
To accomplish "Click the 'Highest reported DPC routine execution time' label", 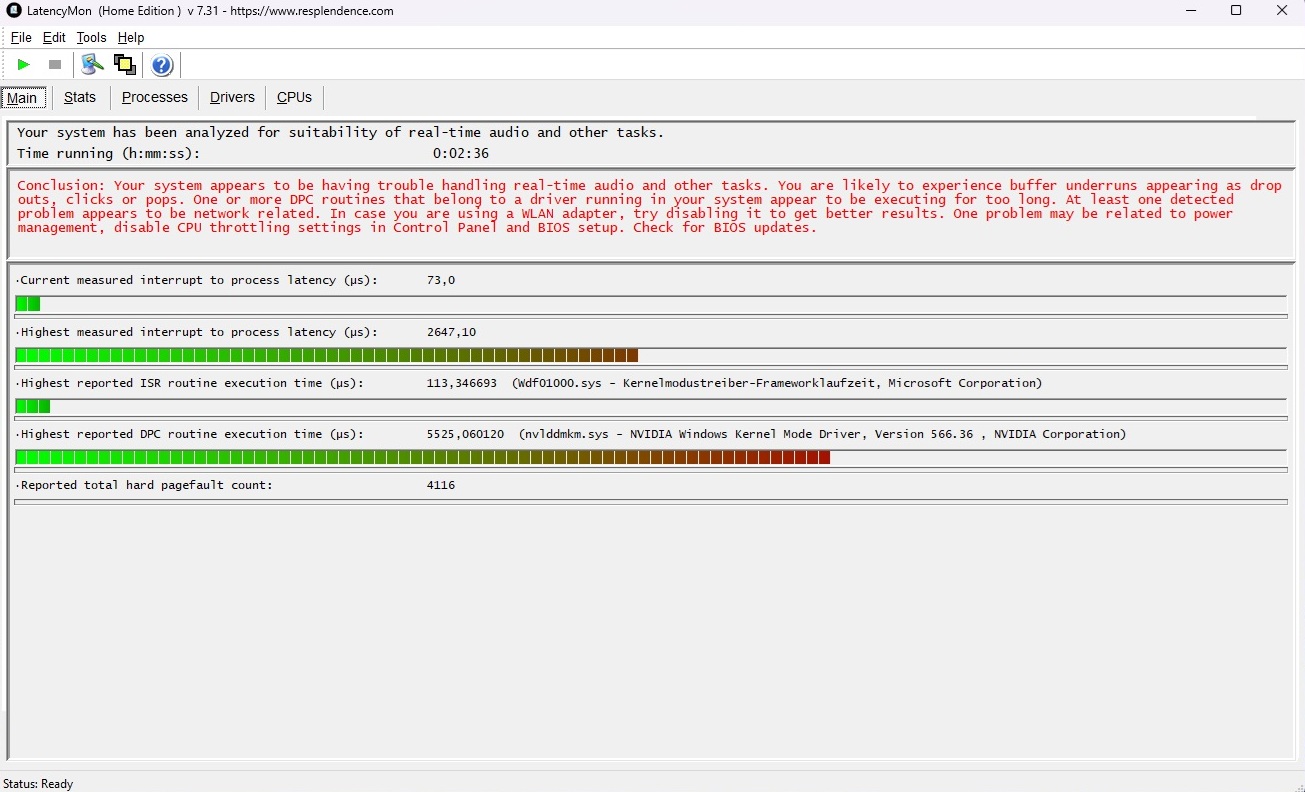I will point(191,434).
